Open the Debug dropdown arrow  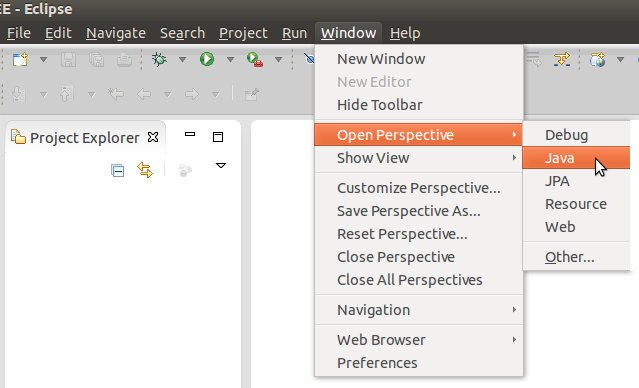(182, 60)
